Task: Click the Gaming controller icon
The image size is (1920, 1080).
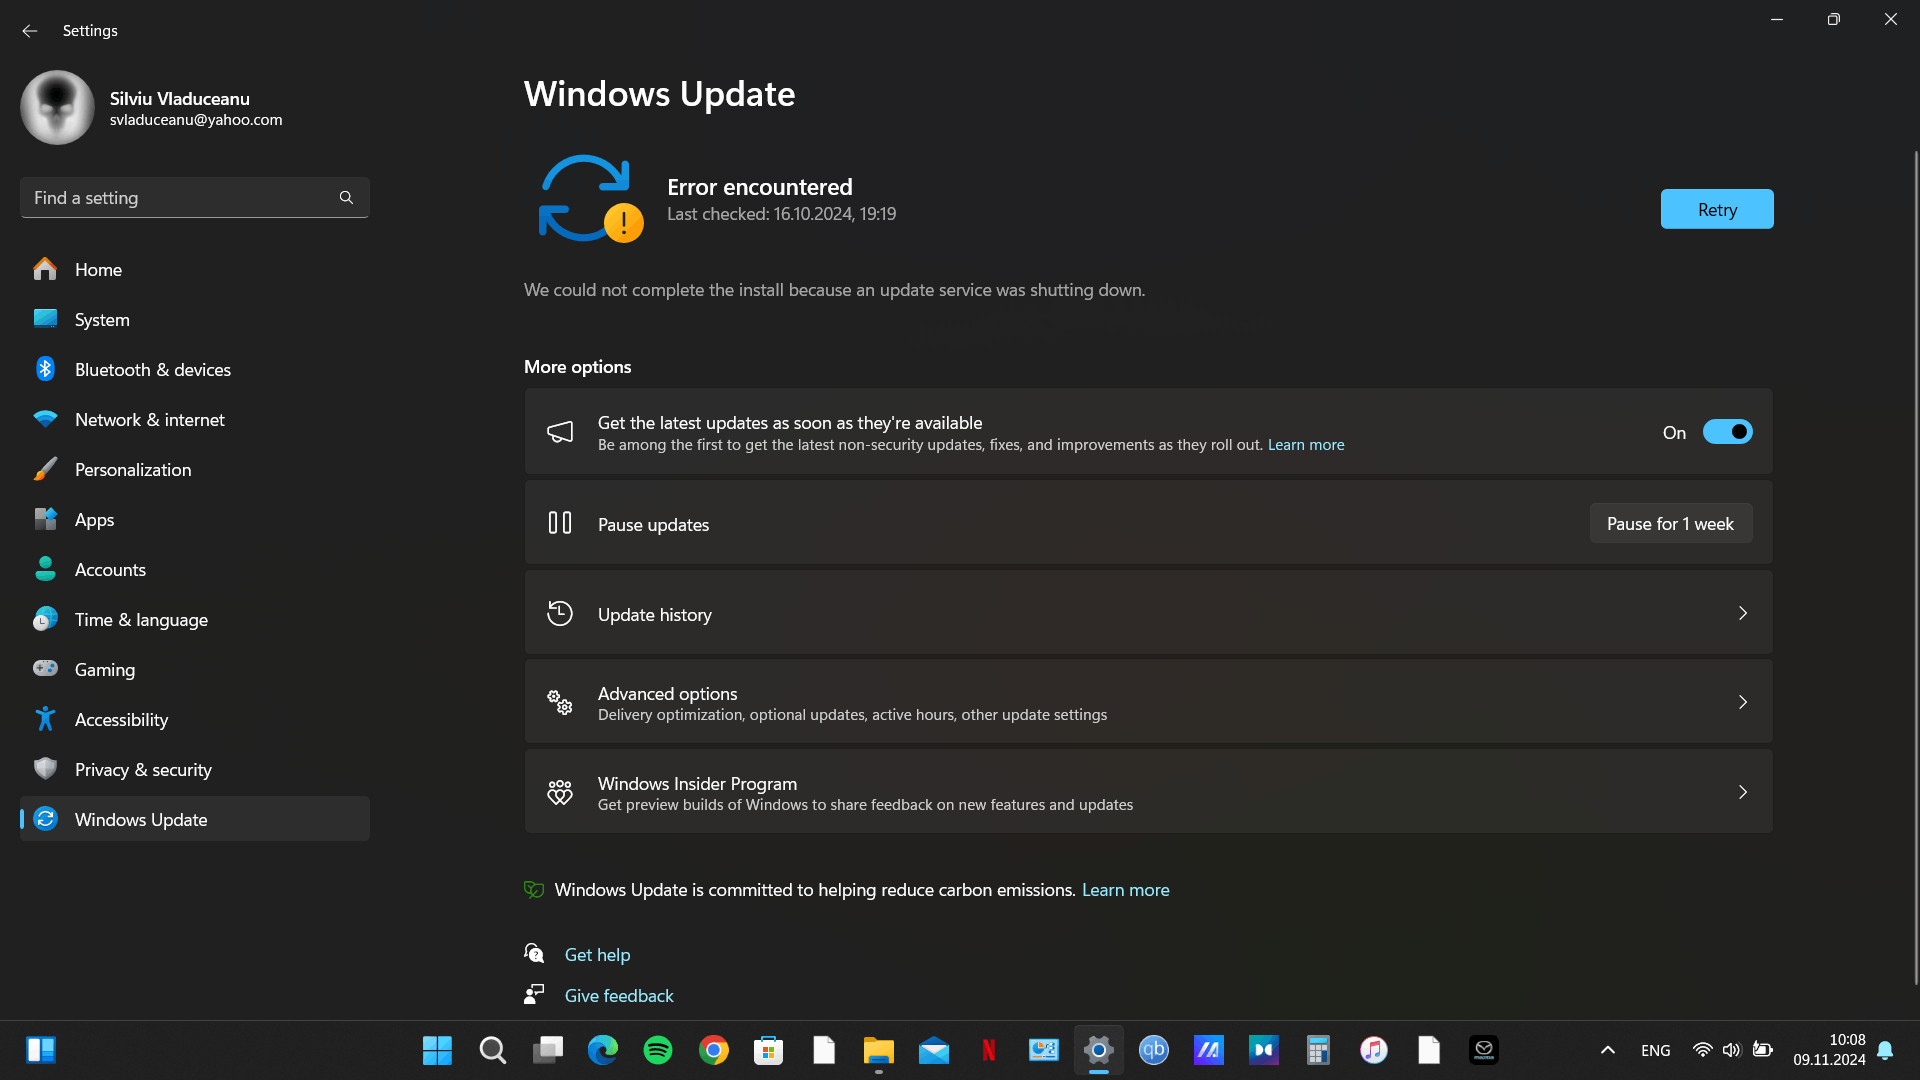Action: [45, 668]
